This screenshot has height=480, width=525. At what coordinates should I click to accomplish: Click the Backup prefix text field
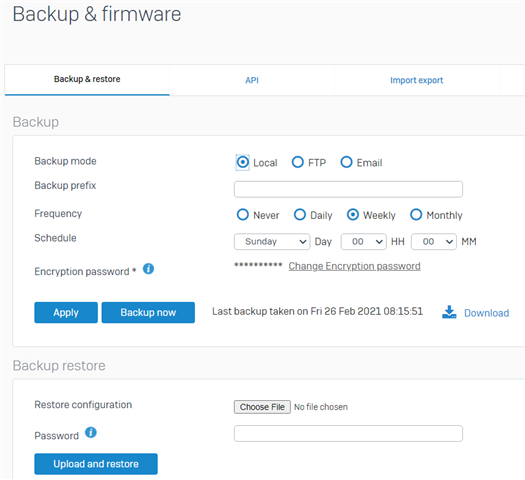[348, 189]
